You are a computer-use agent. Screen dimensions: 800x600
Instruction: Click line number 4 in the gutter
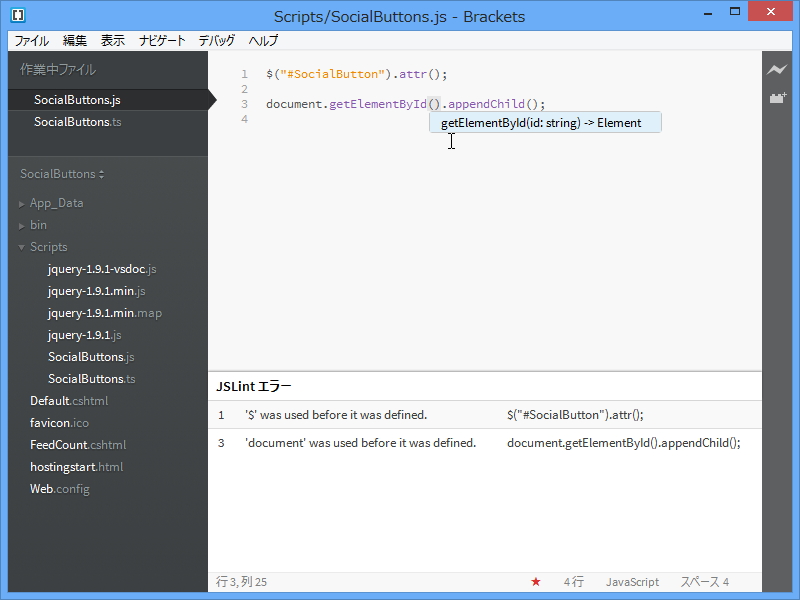point(244,119)
